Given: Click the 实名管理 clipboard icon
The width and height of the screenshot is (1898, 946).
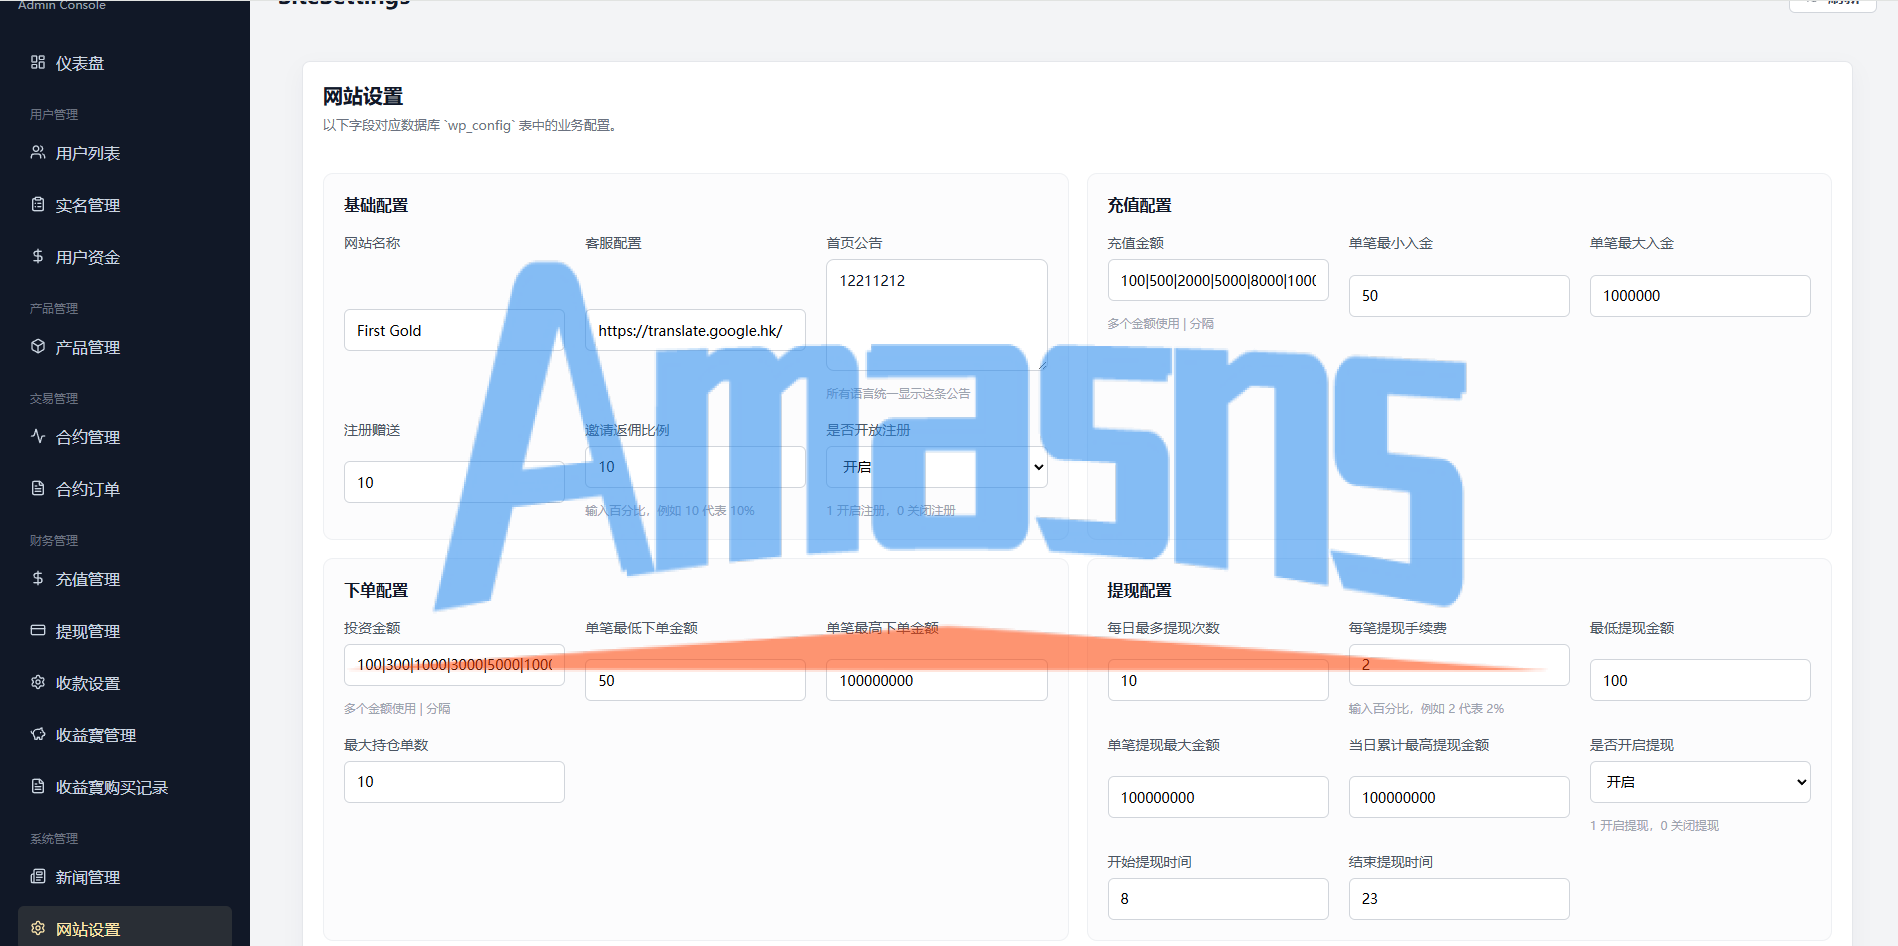Looking at the screenshot, I should (38, 204).
